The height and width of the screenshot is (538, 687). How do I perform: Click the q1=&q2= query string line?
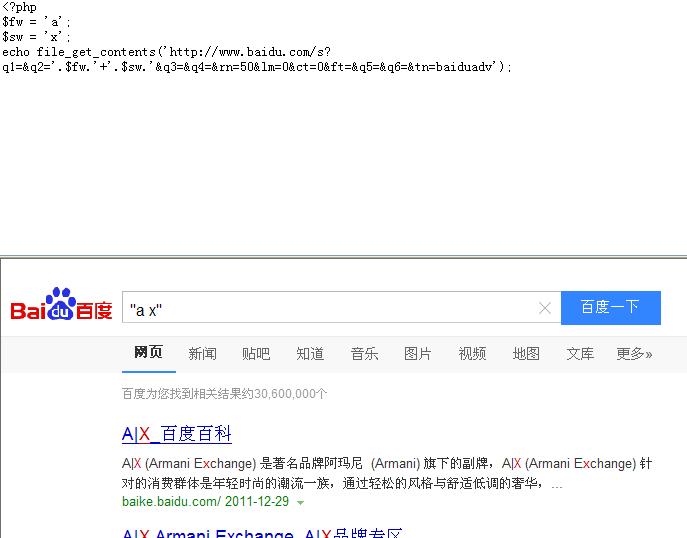coord(256,67)
